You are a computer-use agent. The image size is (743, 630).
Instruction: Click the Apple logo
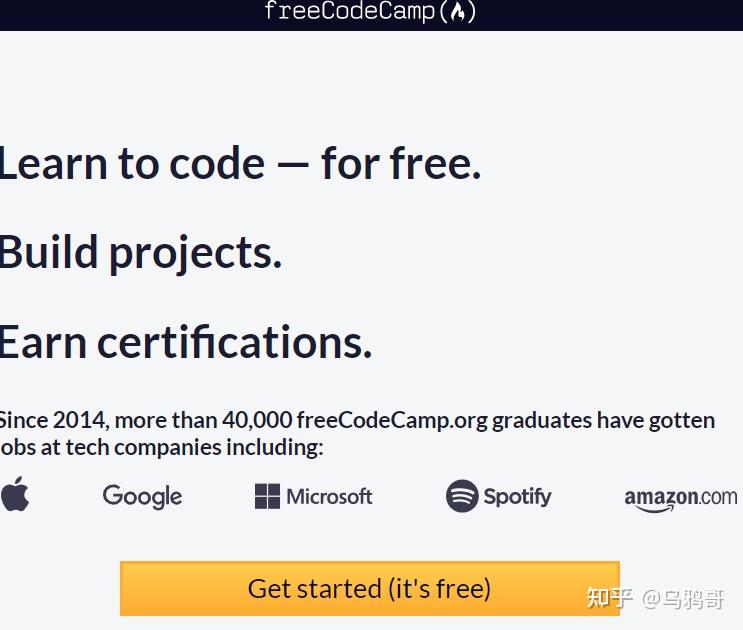click(x=15, y=494)
